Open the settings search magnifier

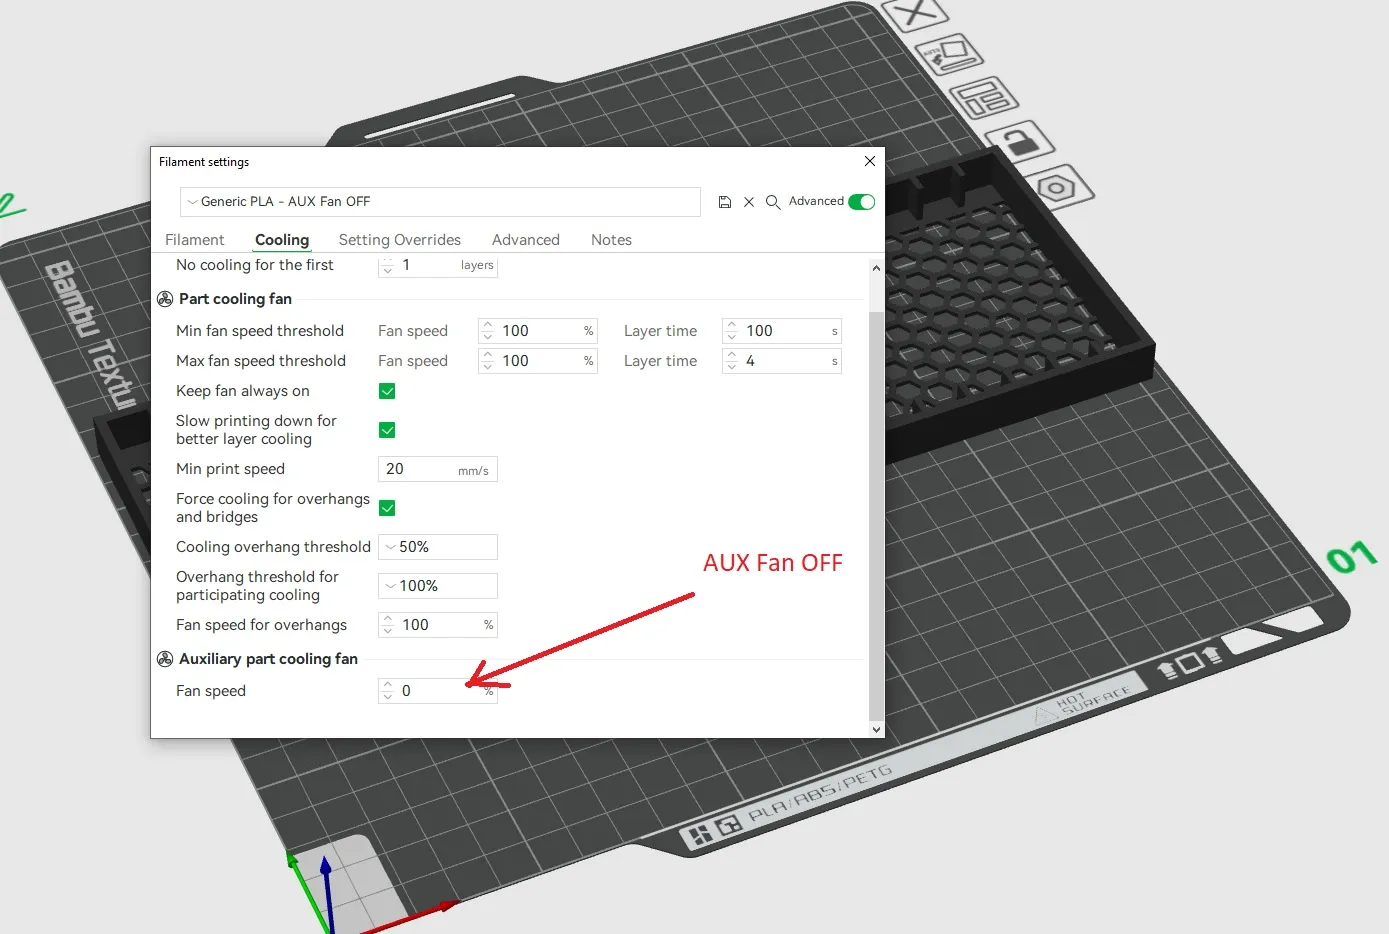click(773, 202)
